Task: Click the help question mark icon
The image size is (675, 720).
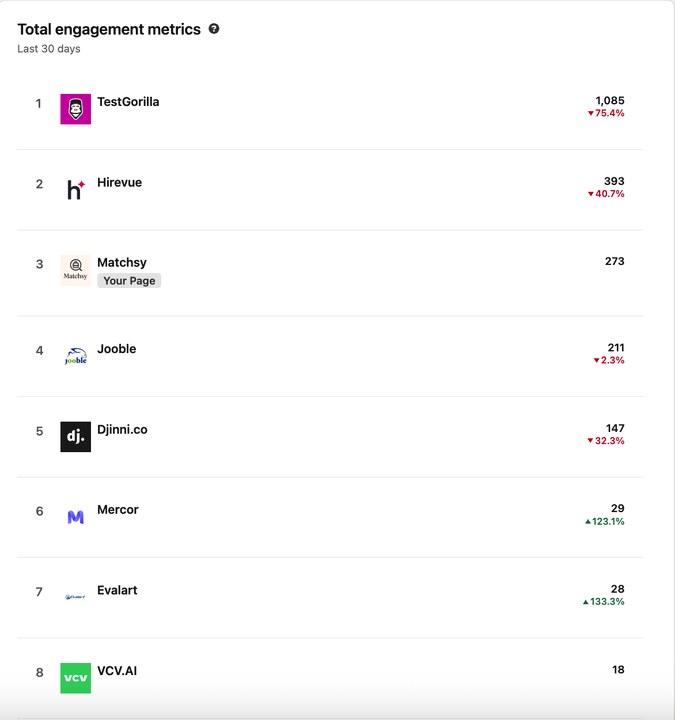Action: point(214,29)
